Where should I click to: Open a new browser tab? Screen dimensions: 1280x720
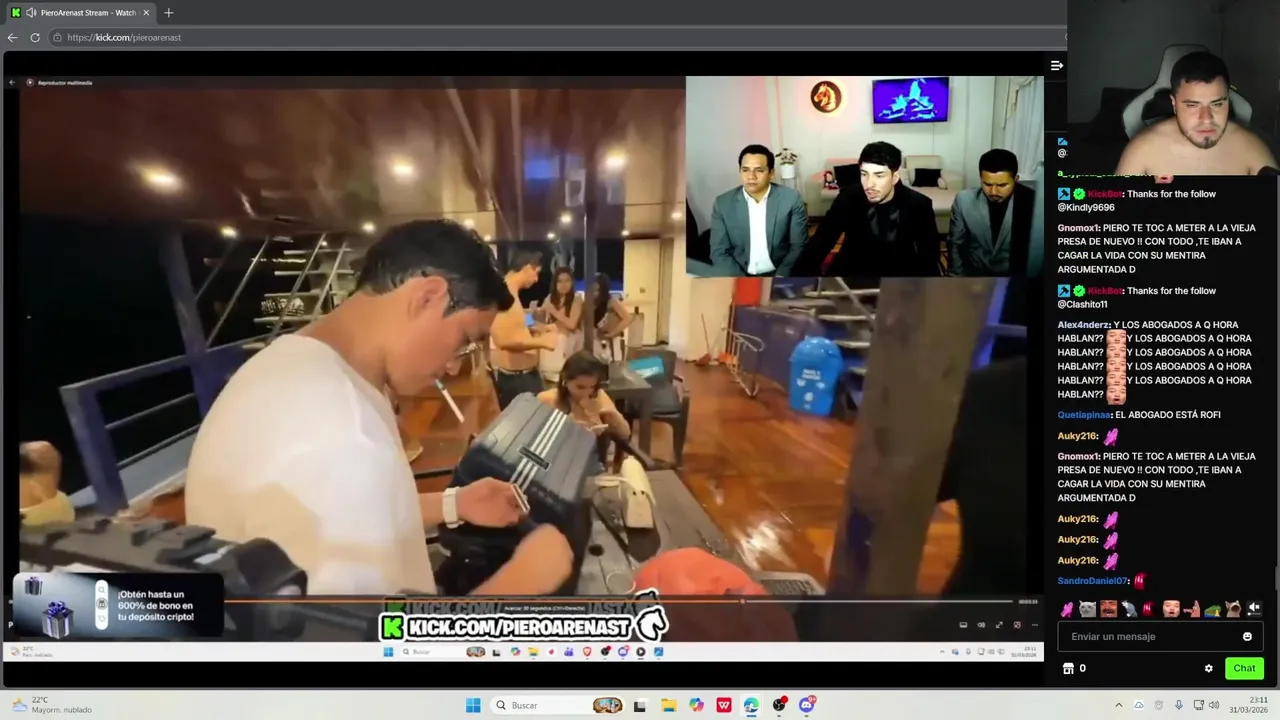168,13
